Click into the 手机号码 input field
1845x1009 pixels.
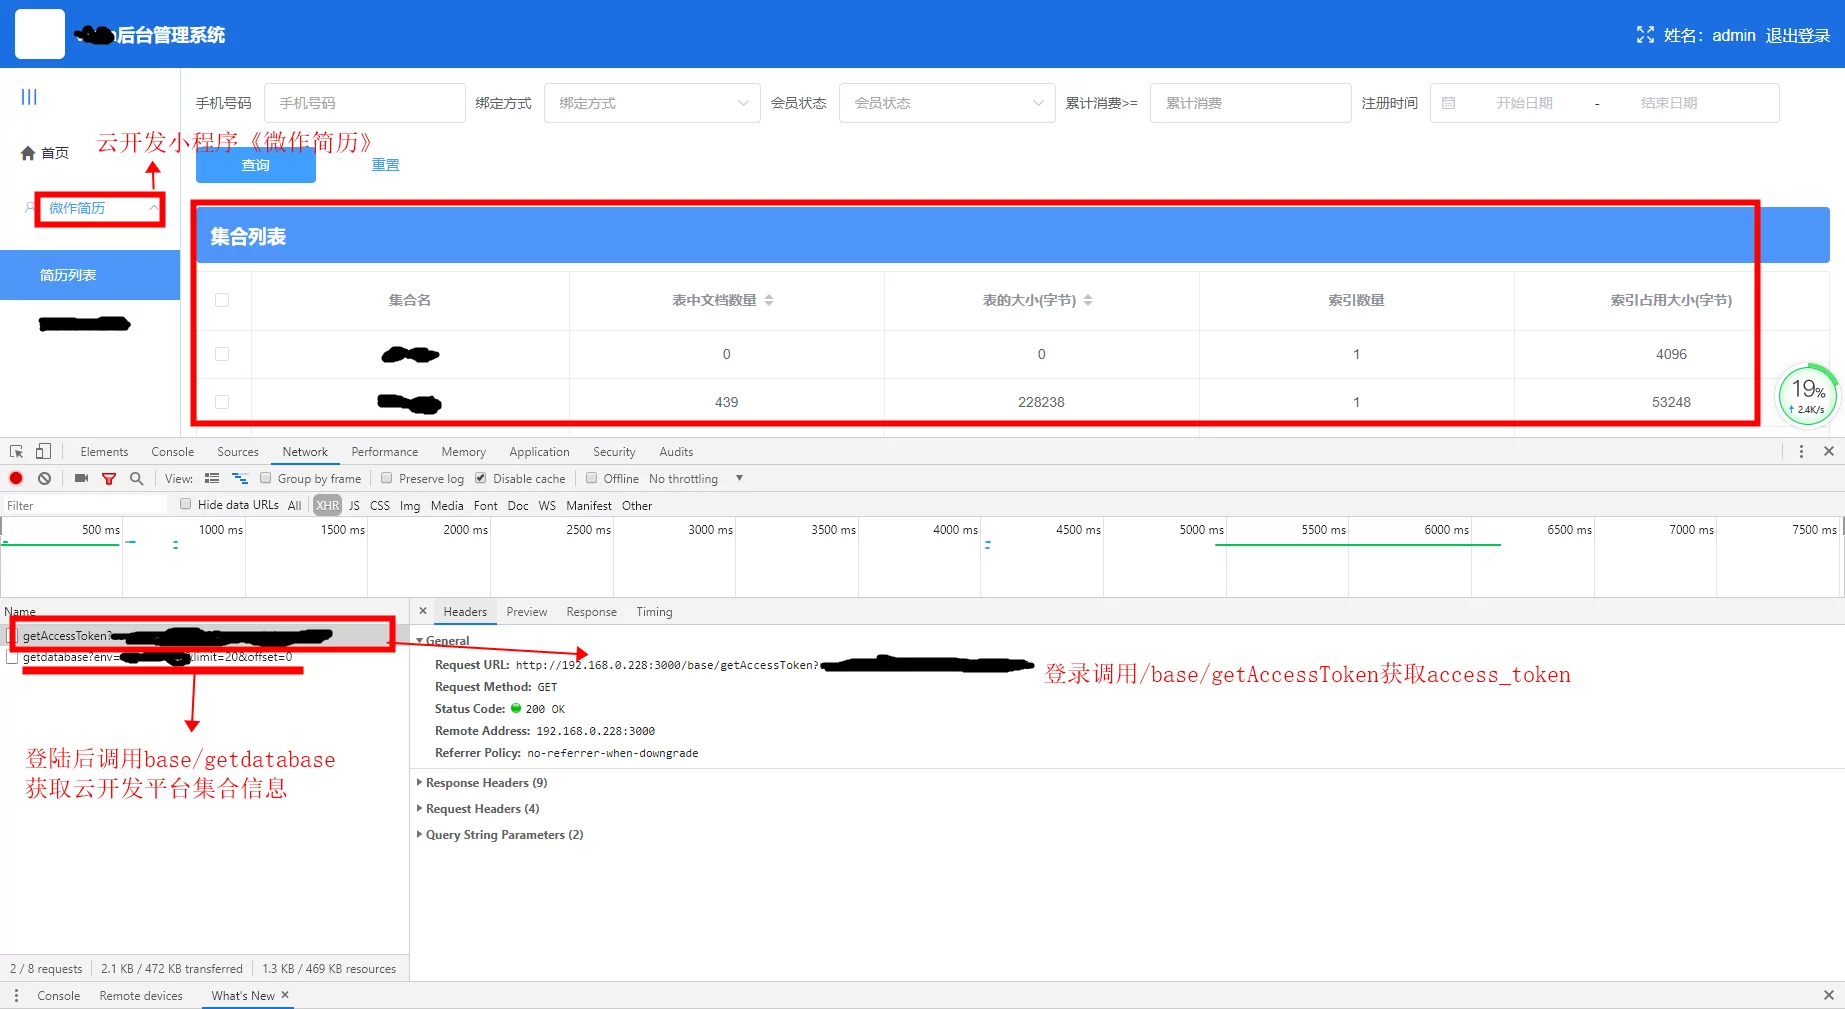click(365, 103)
